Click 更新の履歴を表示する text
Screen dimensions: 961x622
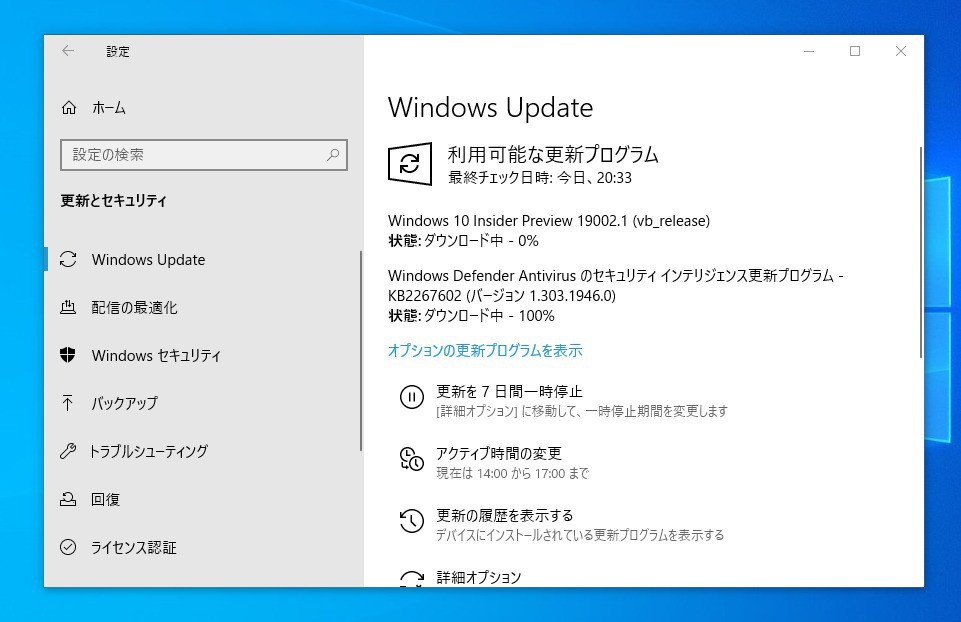click(x=504, y=515)
